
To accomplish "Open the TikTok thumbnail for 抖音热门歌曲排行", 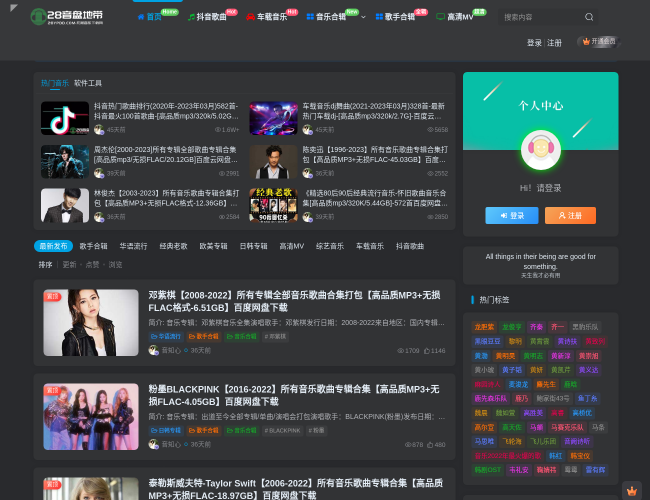I will pyautogui.click(x=65, y=118).
